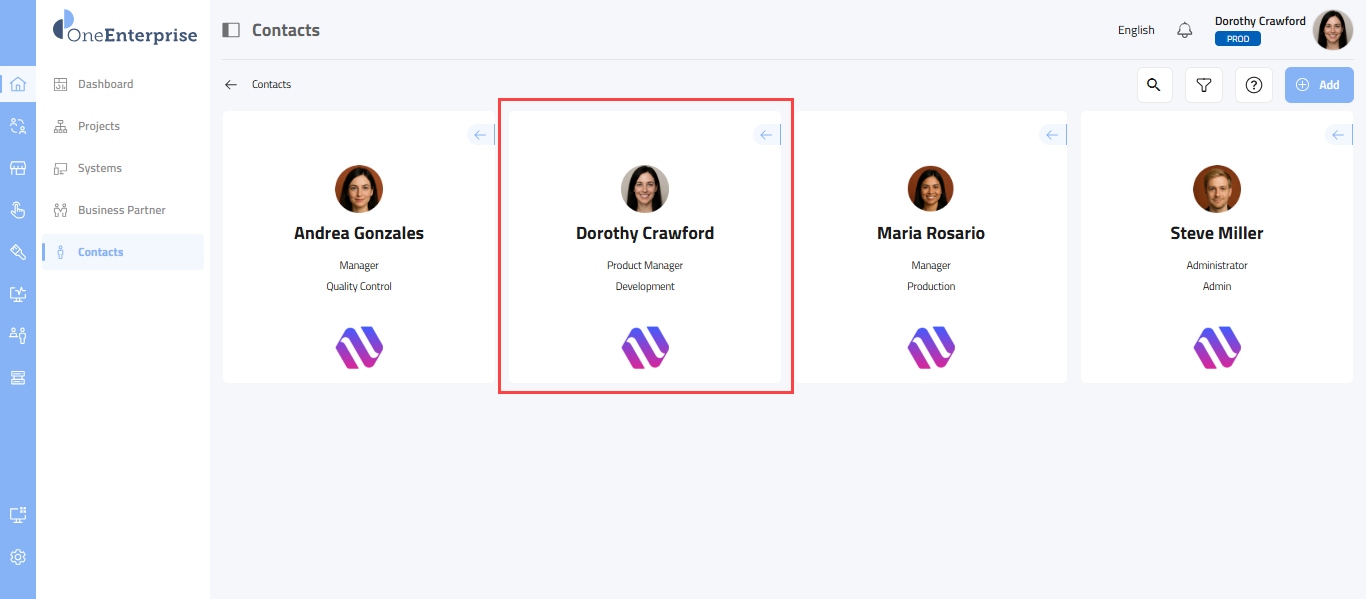Open the search magnifier icon
The width and height of the screenshot is (1366, 599).
(1154, 85)
